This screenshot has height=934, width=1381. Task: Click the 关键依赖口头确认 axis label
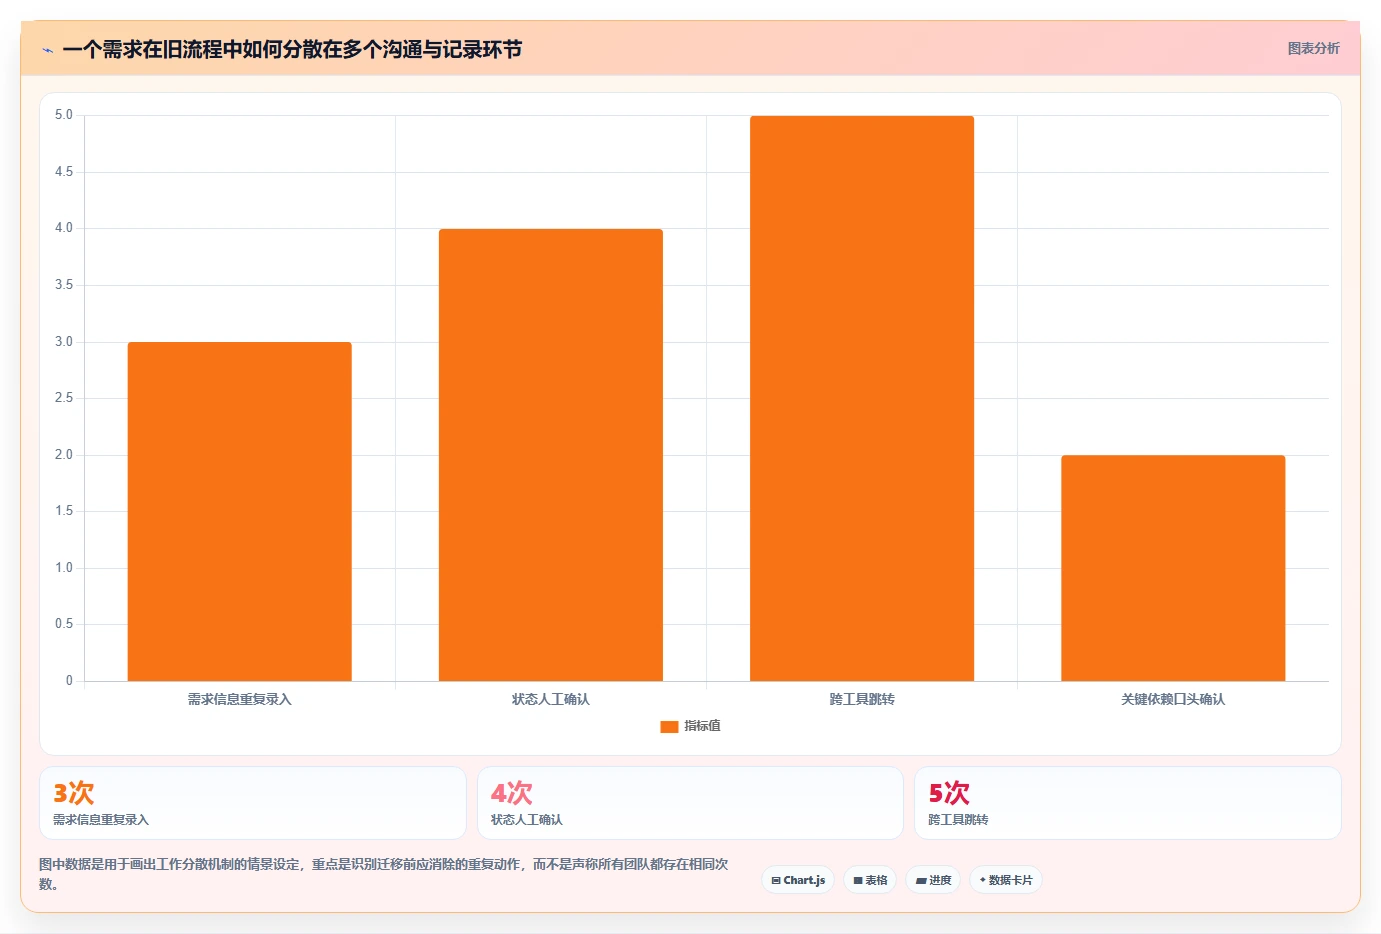tap(1173, 699)
